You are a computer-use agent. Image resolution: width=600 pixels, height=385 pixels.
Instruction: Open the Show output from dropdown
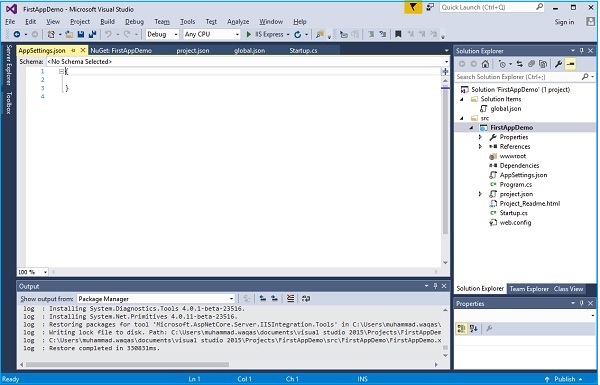(x=156, y=299)
